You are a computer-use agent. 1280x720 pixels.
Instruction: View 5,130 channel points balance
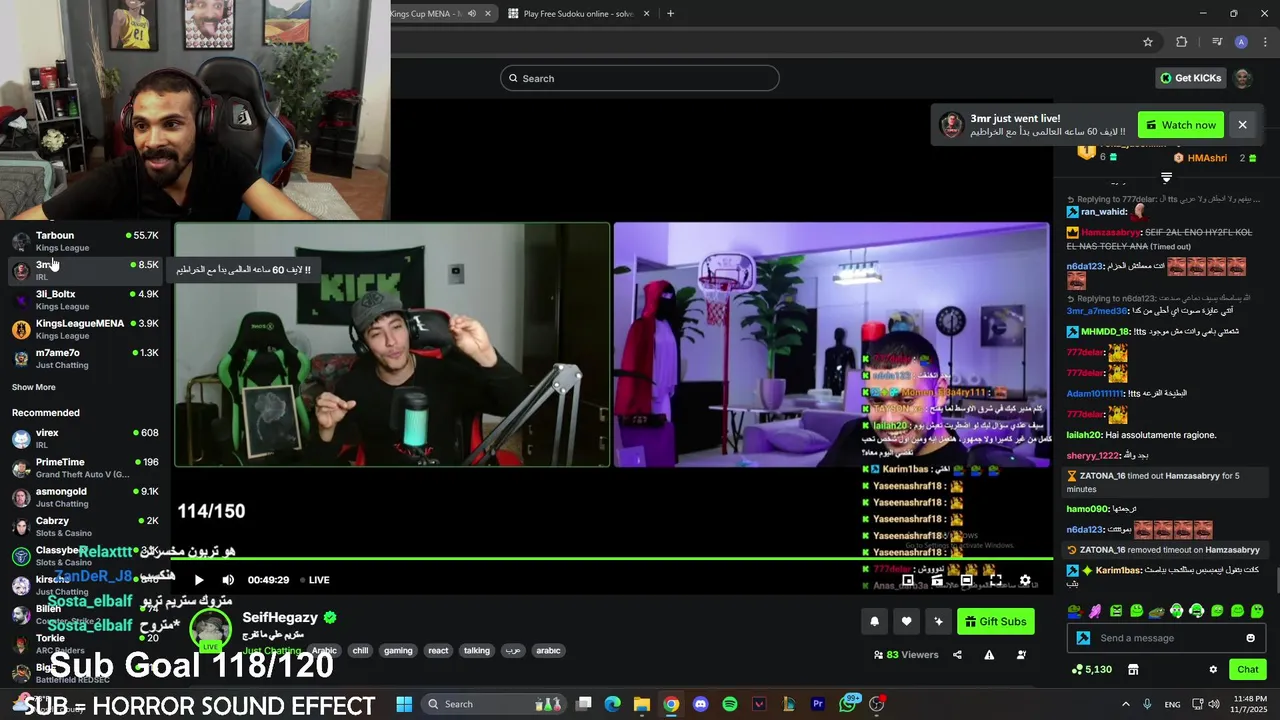coord(1091,670)
